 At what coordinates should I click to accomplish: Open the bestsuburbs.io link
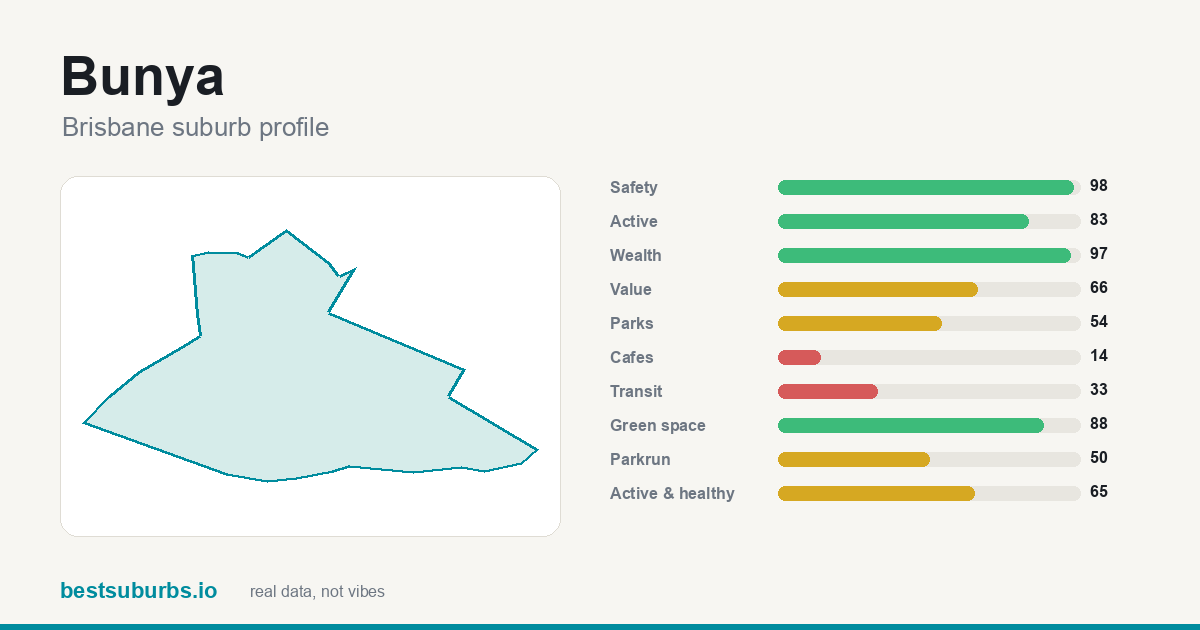(138, 591)
